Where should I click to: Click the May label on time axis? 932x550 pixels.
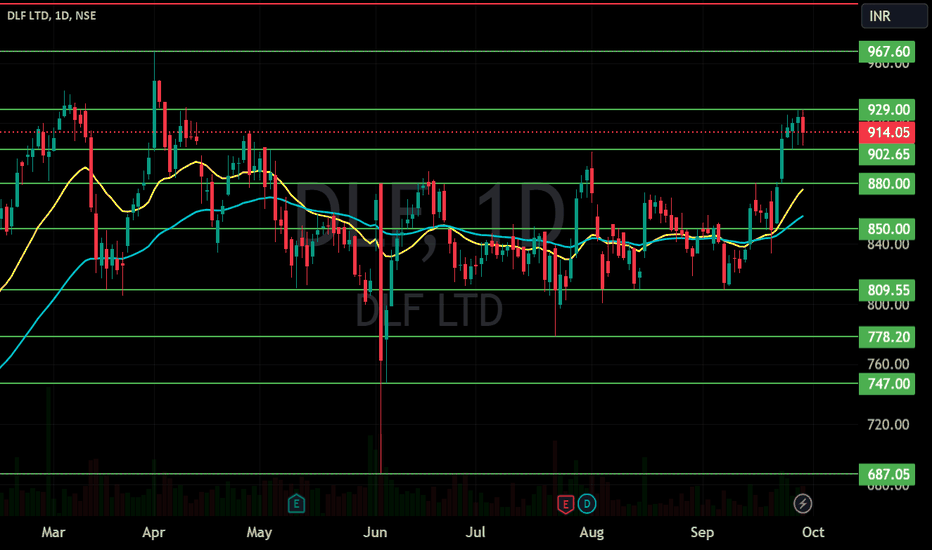tap(259, 532)
